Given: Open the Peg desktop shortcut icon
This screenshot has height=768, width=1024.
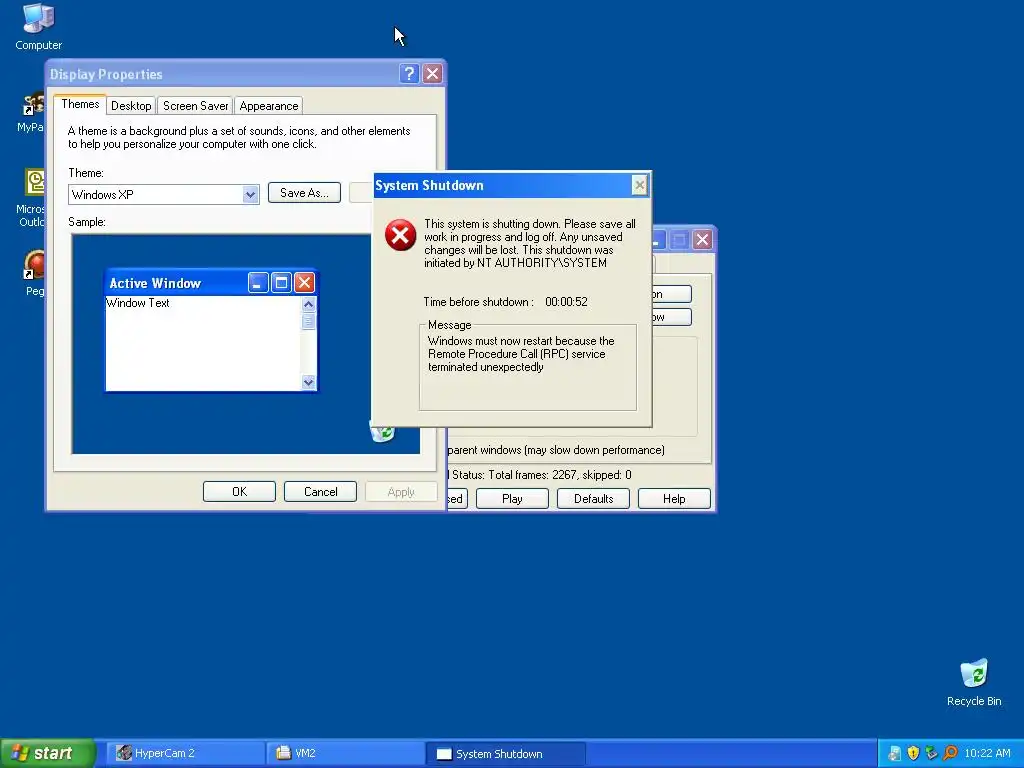Looking at the screenshot, I should click(35, 273).
